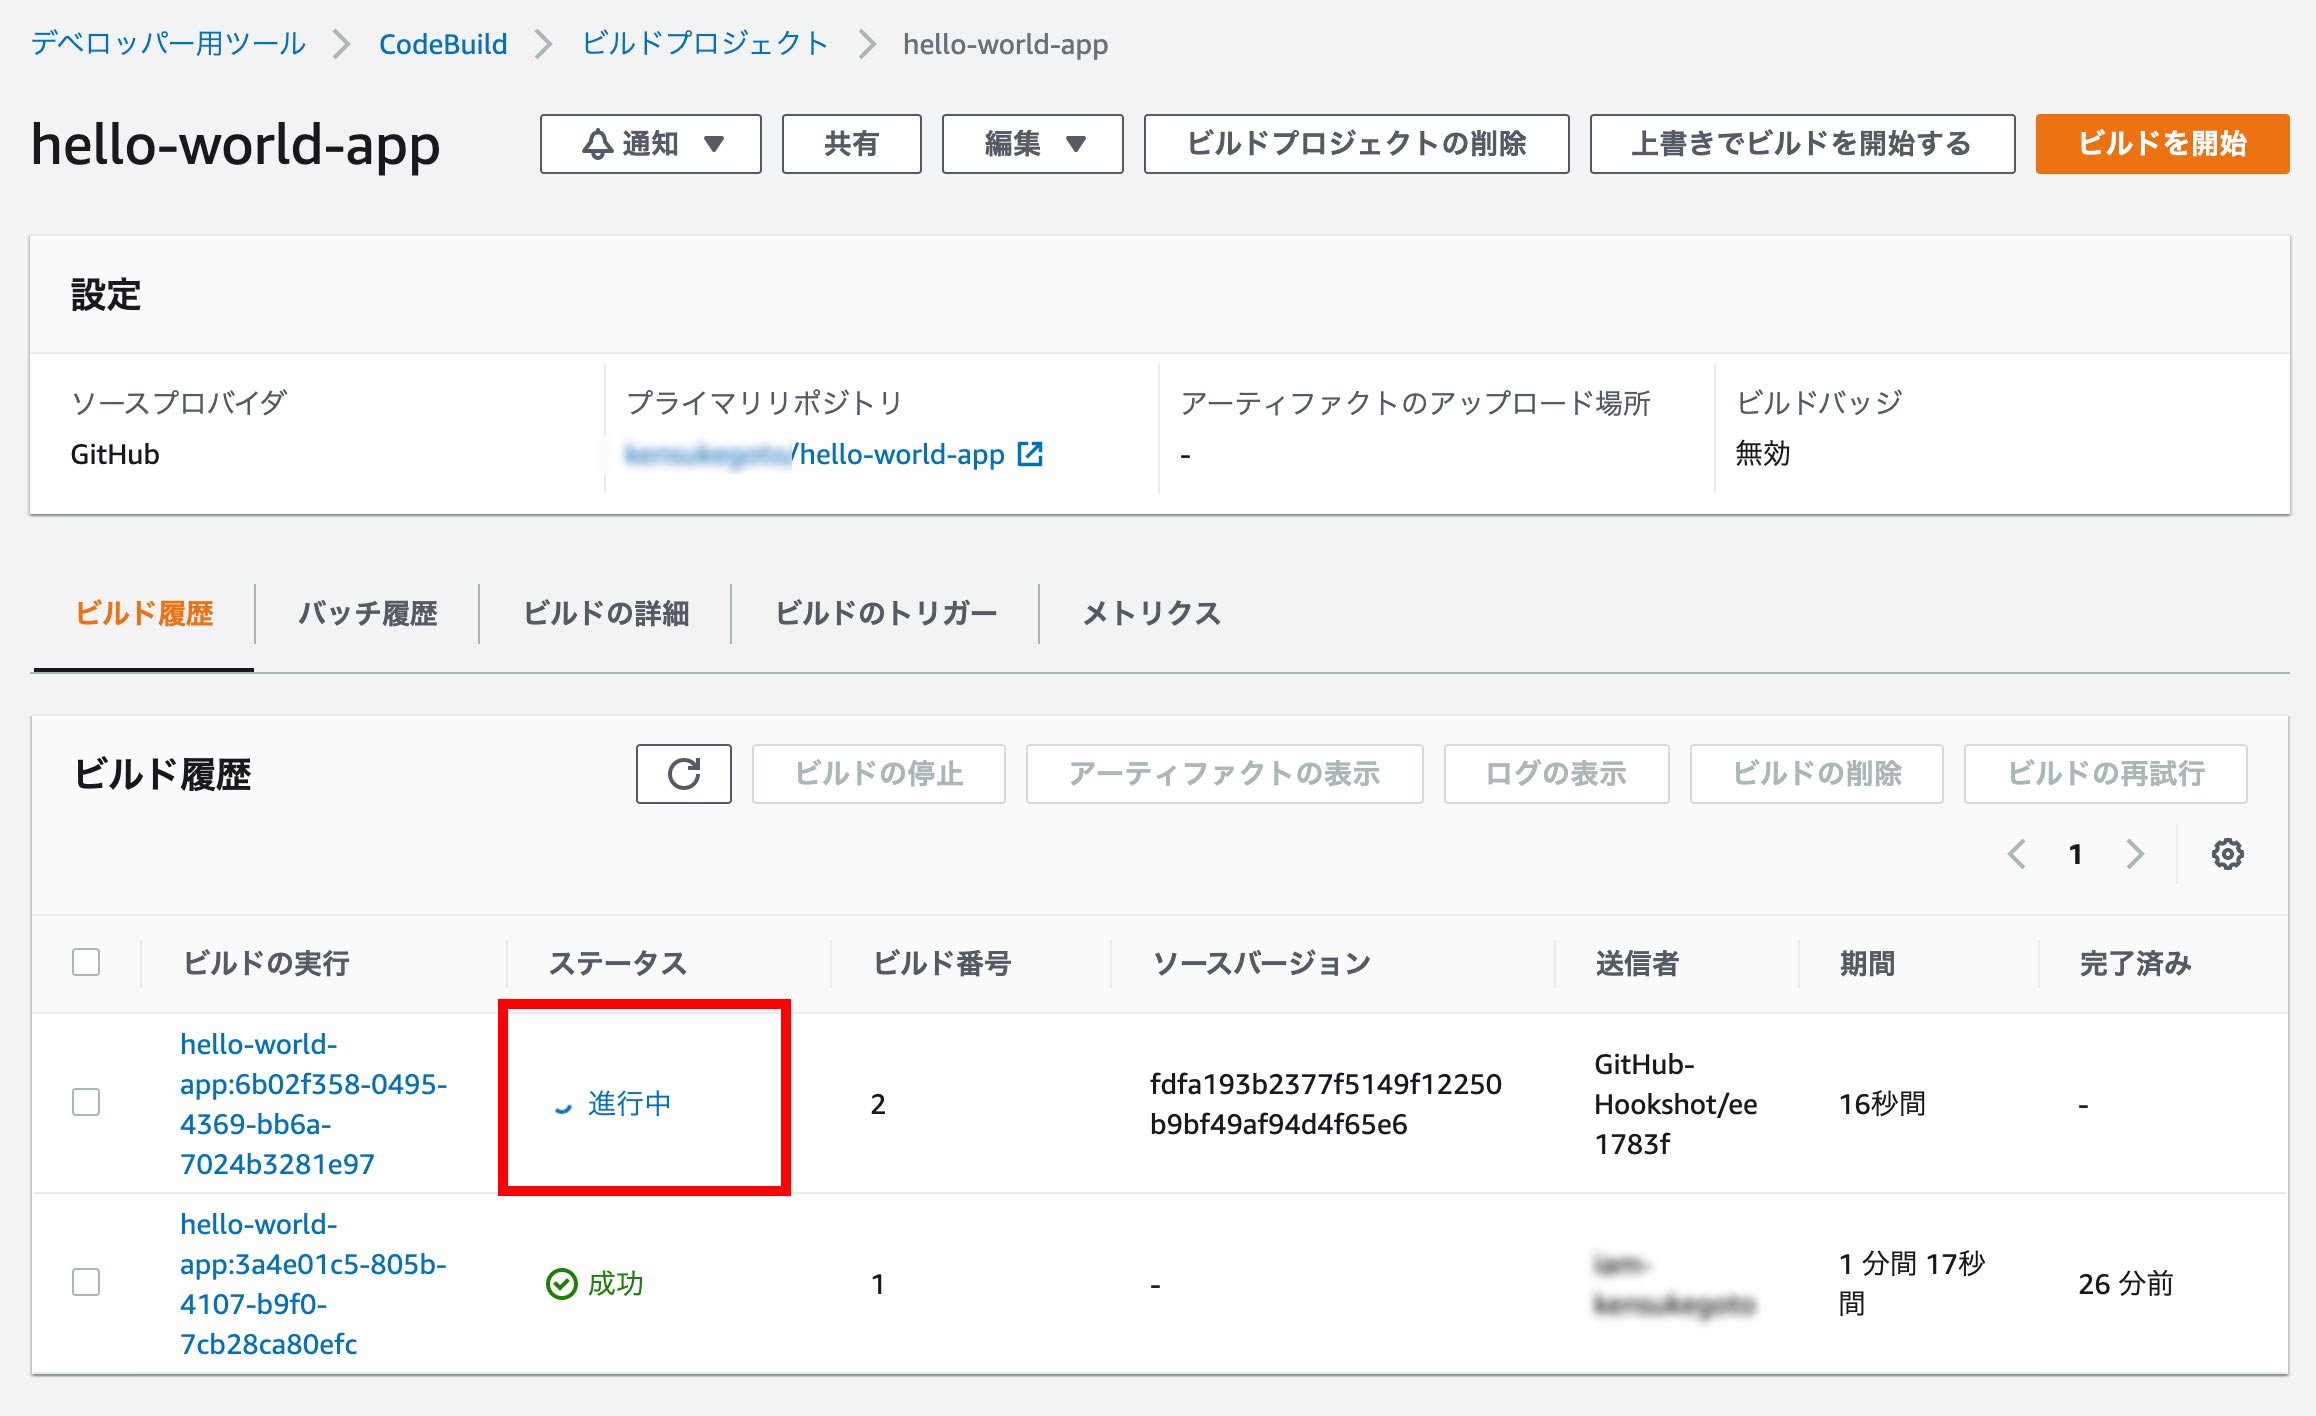Open the GitHub repository via external link icon
This screenshot has width=2316, height=1416.
click(x=1032, y=454)
